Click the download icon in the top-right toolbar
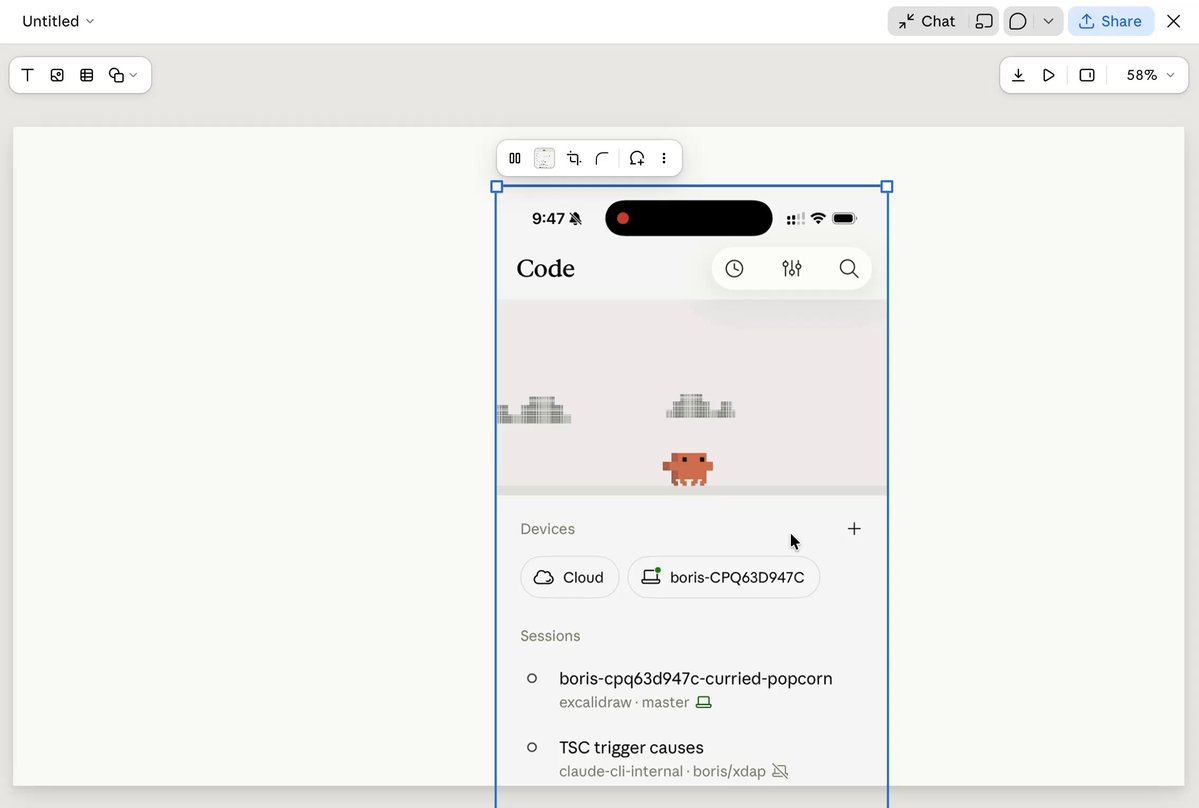 [1019, 75]
